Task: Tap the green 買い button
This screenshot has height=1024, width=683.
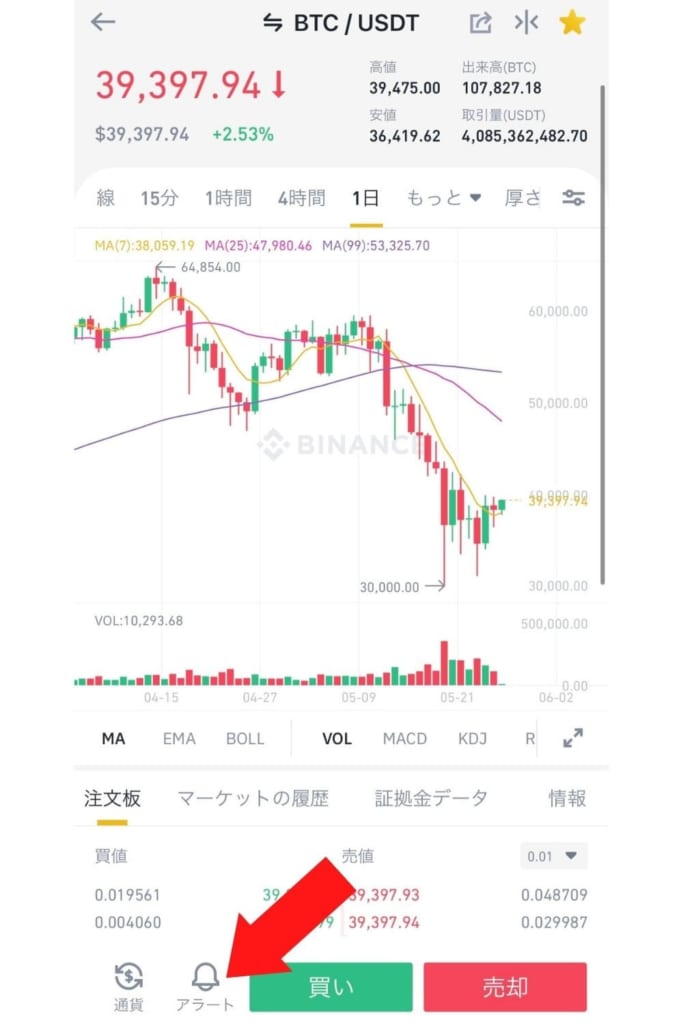Action: tap(331, 987)
